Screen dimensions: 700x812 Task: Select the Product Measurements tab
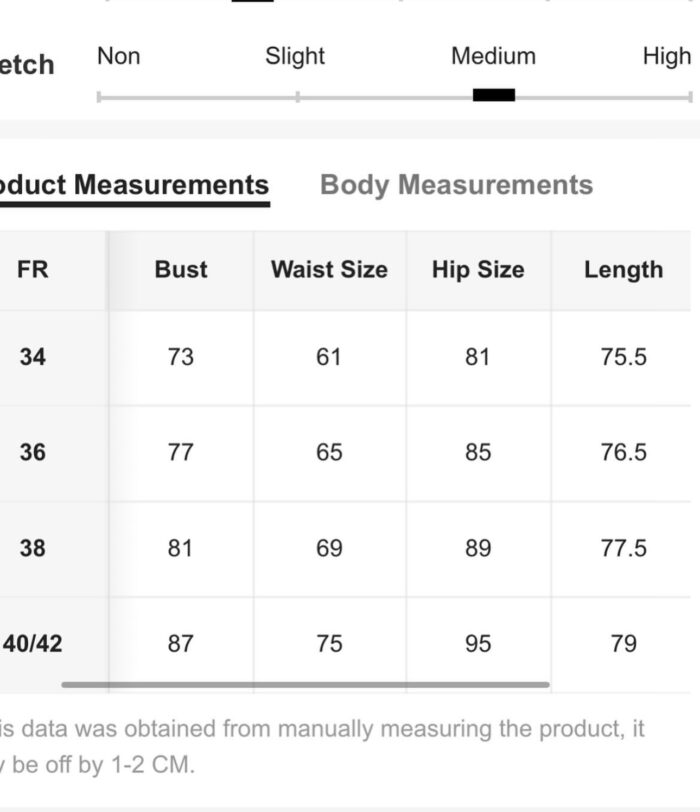(135, 185)
